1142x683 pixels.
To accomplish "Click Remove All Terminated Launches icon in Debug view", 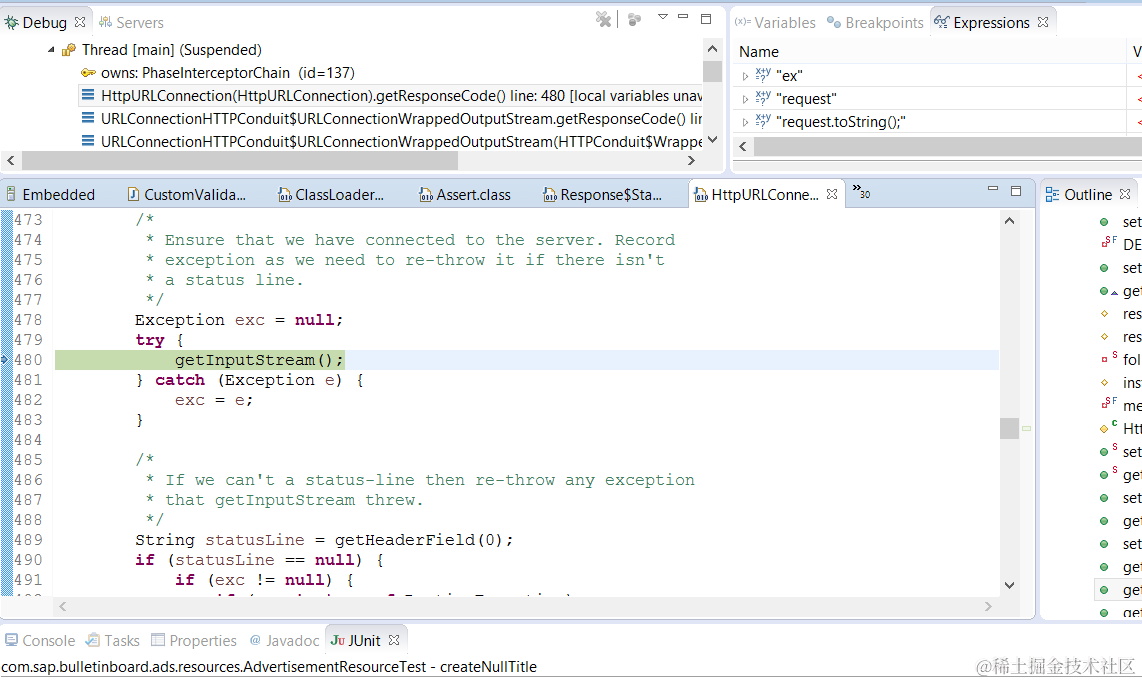I will [x=603, y=19].
